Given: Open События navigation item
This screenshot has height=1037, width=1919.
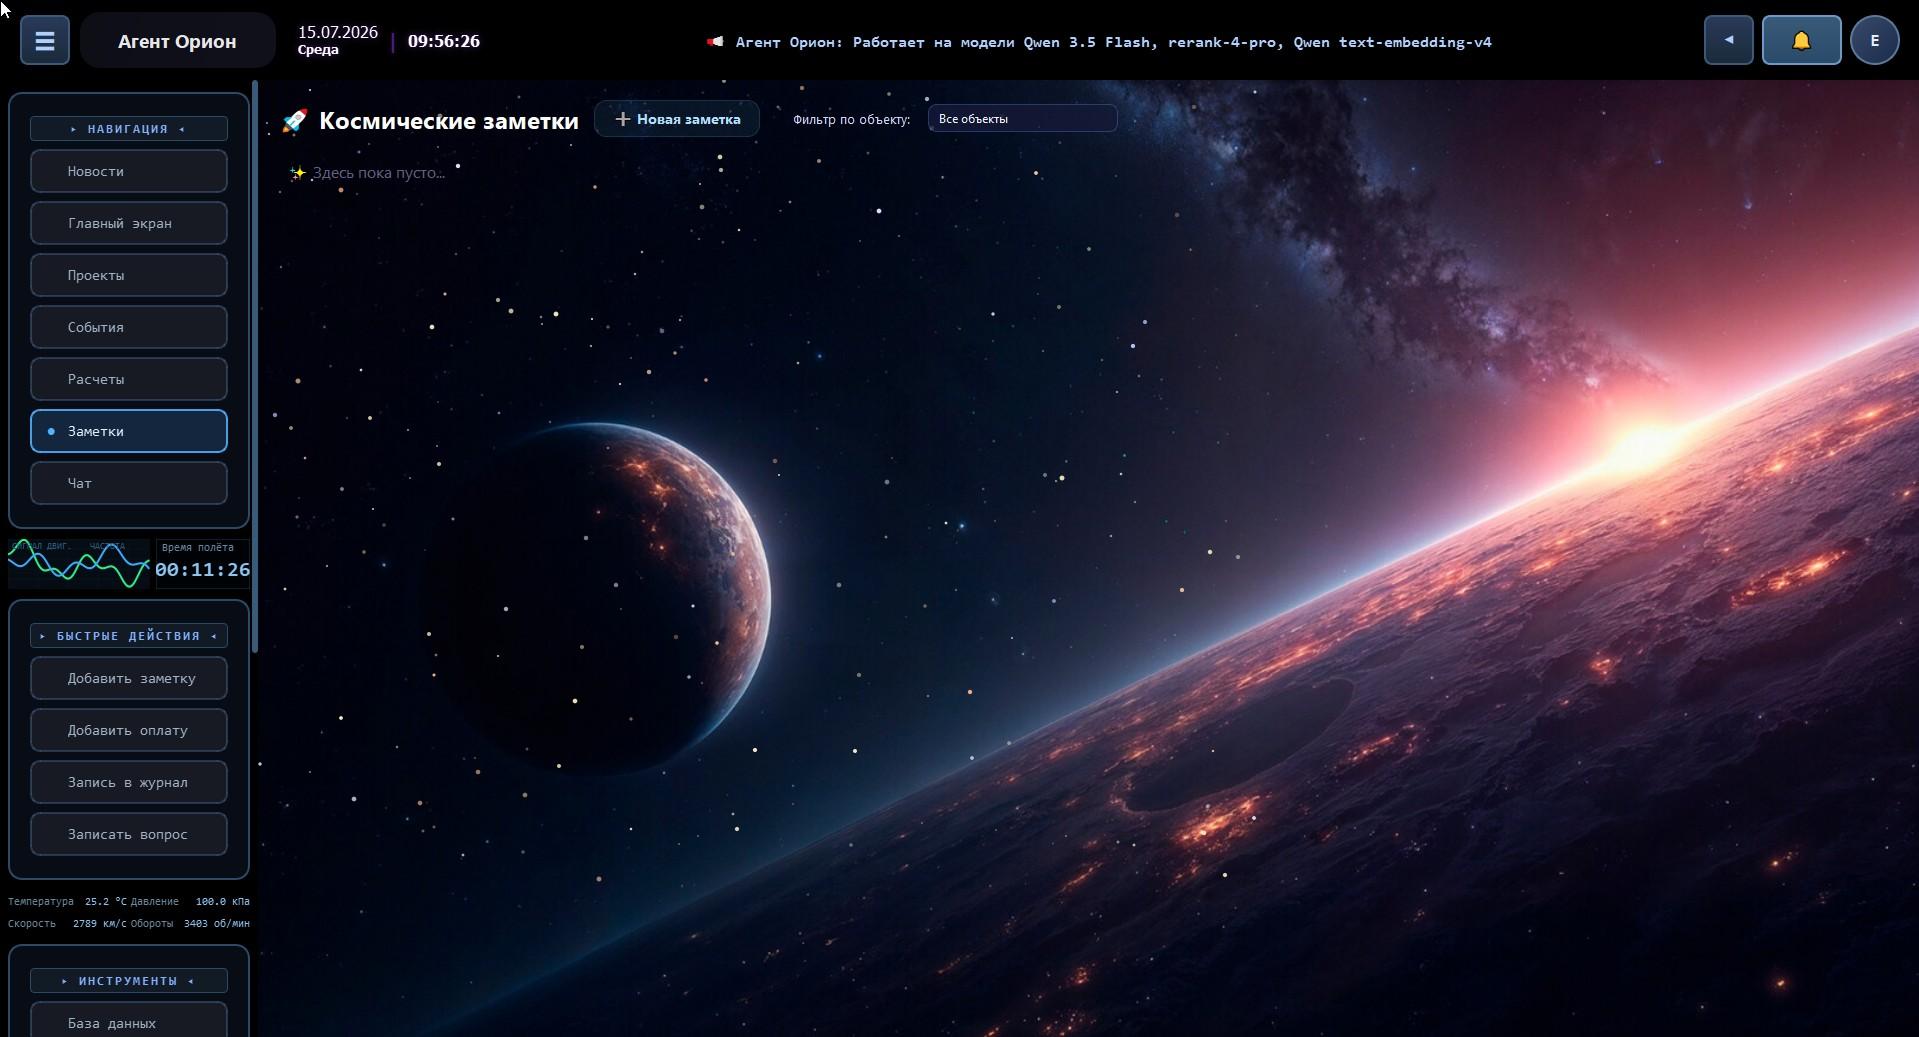Looking at the screenshot, I should click(x=128, y=327).
